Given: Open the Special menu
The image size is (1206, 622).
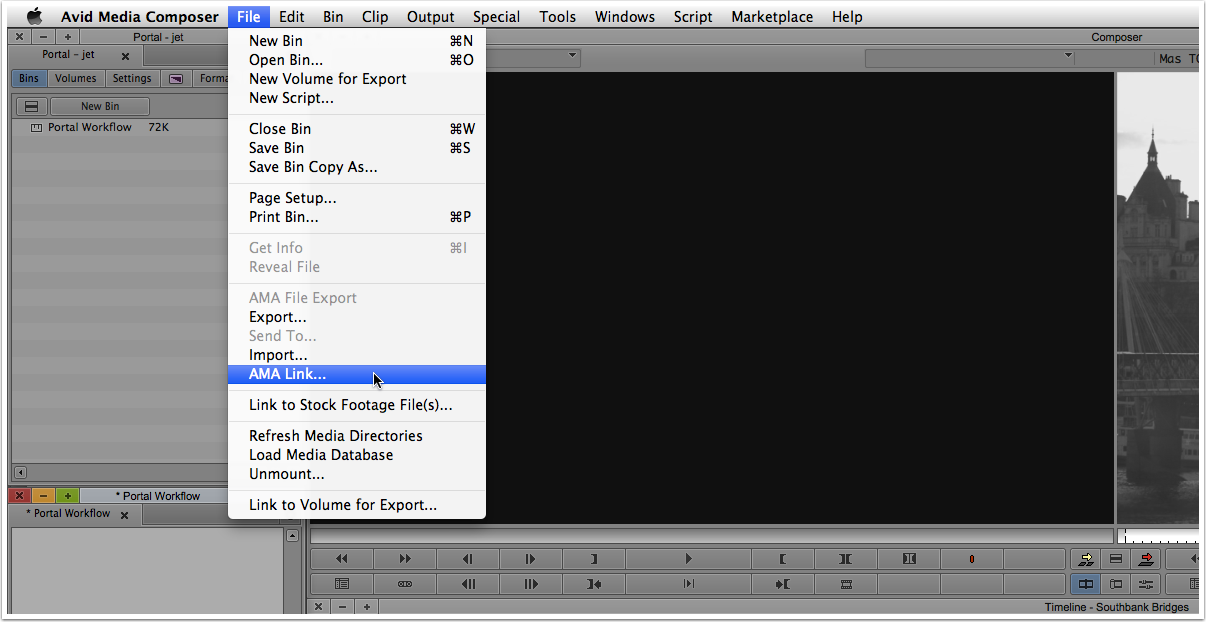Looking at the screenshot, I should pos(496,16).
